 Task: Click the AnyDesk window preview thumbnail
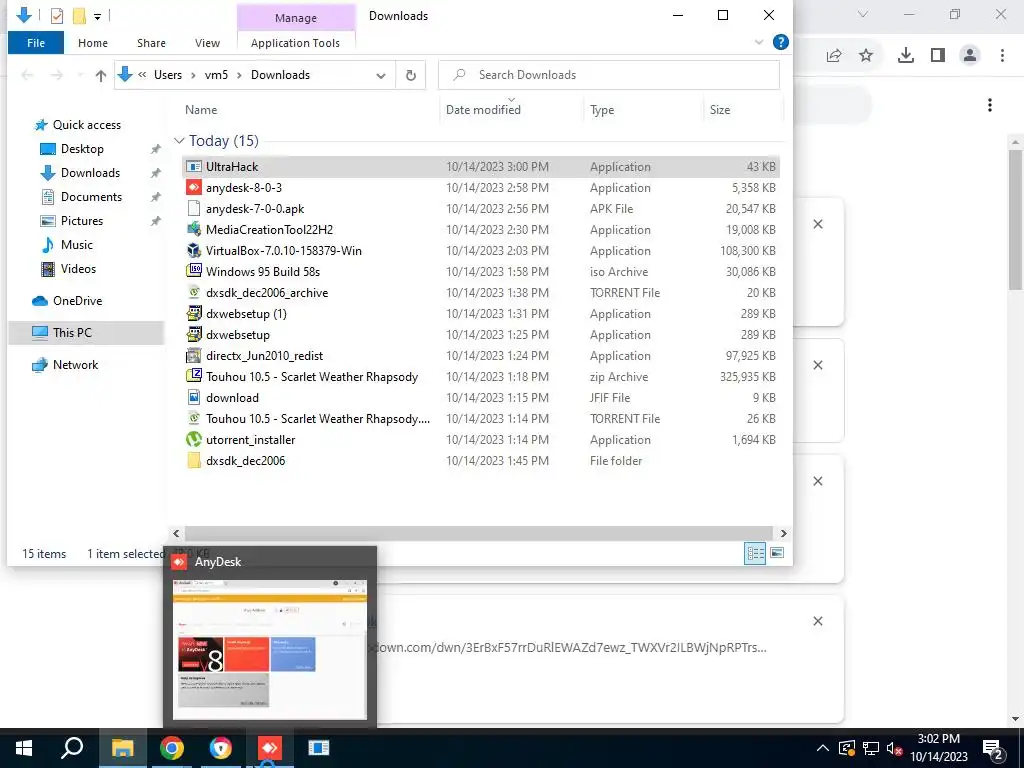[x=270, y=649]
